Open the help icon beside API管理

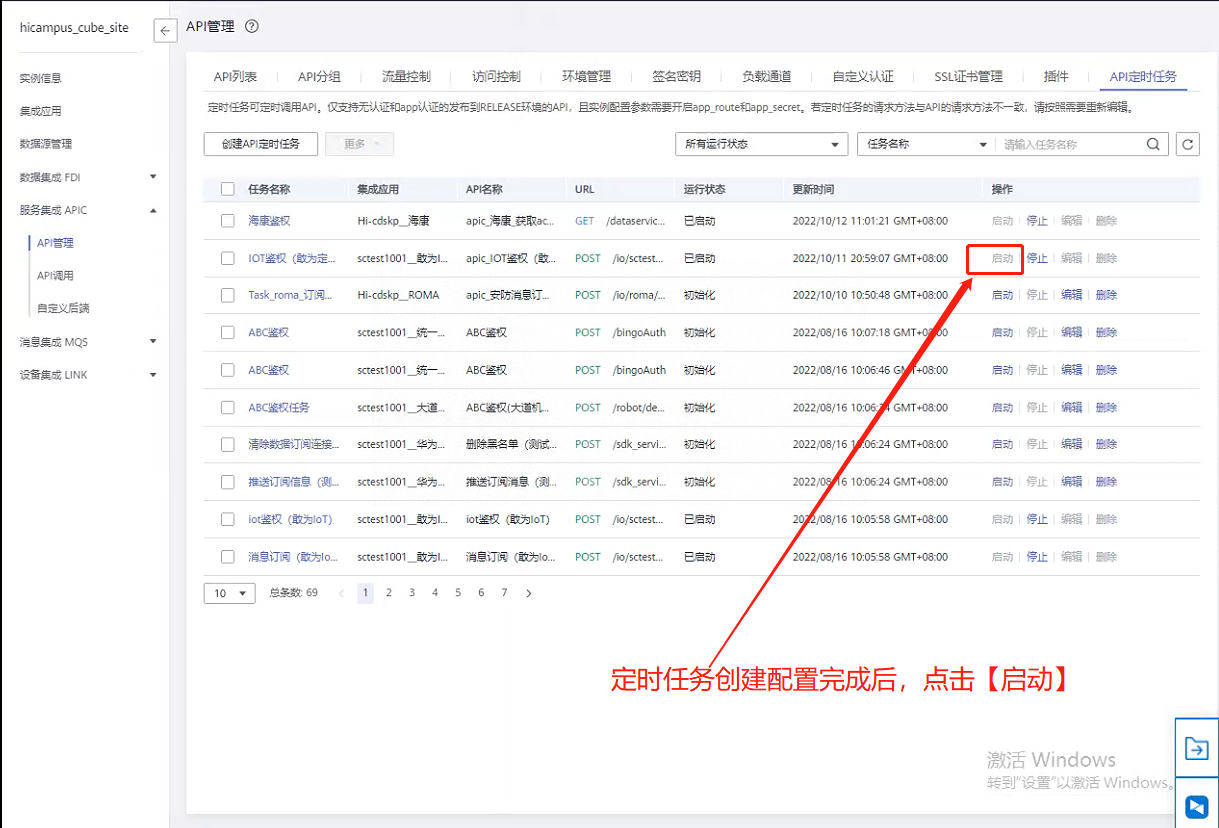pos(252,27)
